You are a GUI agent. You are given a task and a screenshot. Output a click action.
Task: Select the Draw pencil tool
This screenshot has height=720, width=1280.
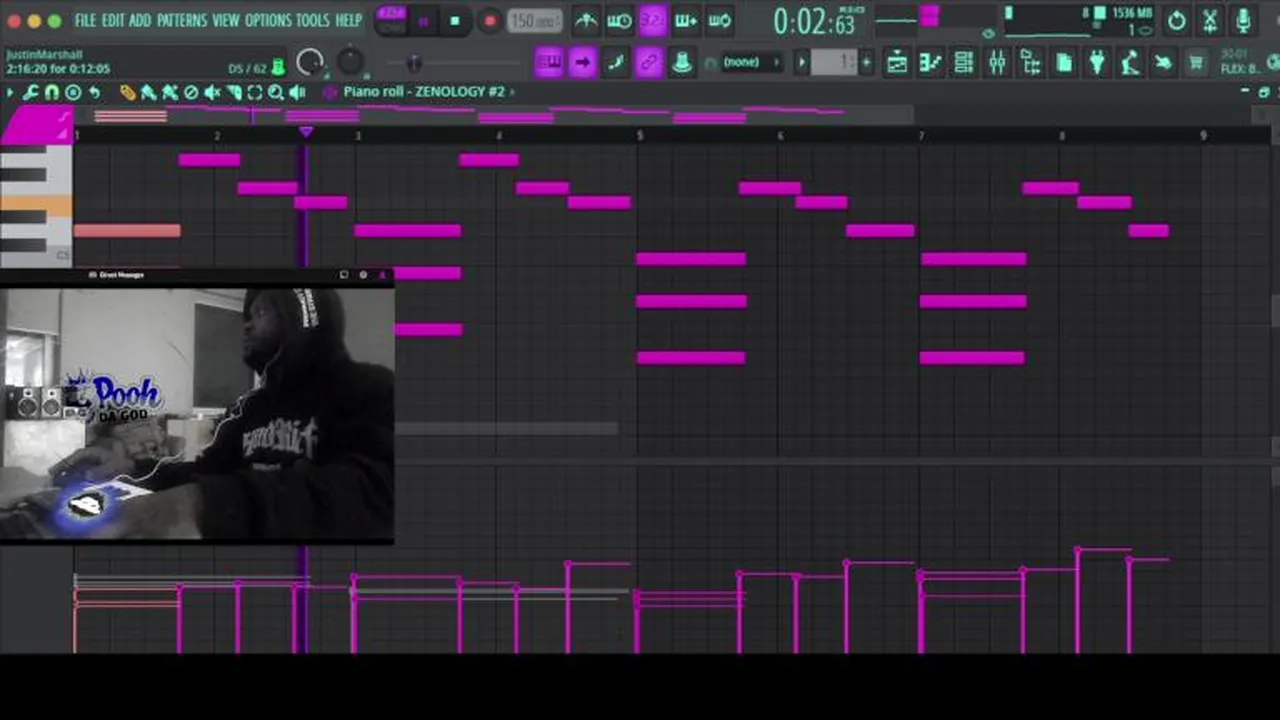pyautogui.click(x=128, y=92)
